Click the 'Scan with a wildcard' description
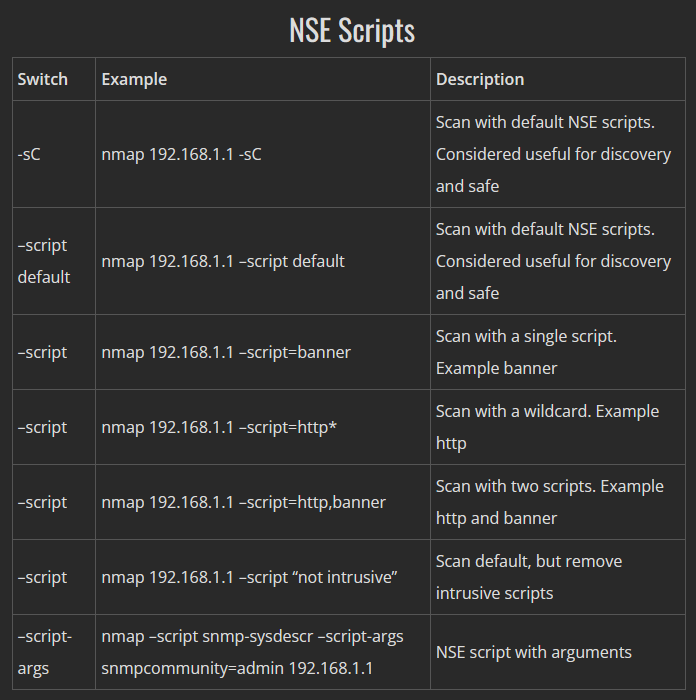The height and width of the screenshot is (700, 696). (547, 427)
